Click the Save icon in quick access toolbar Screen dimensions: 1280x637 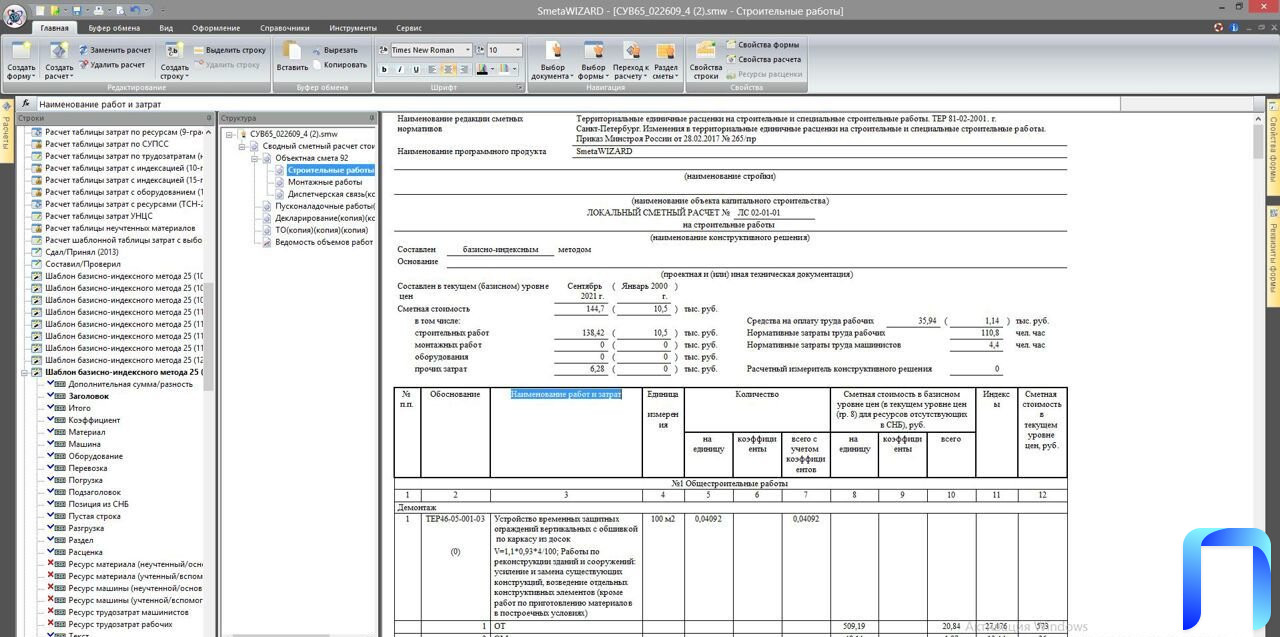[x=77, y=10]
